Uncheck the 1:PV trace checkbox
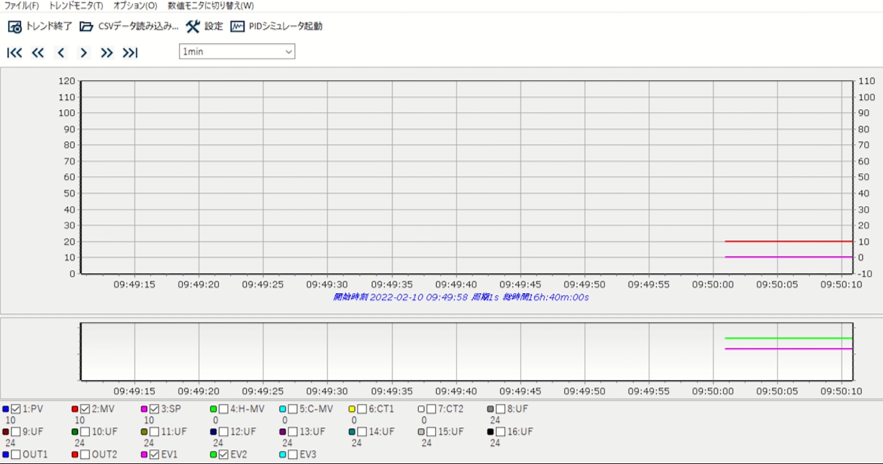 pyautogui.click(x=16, y=409)
